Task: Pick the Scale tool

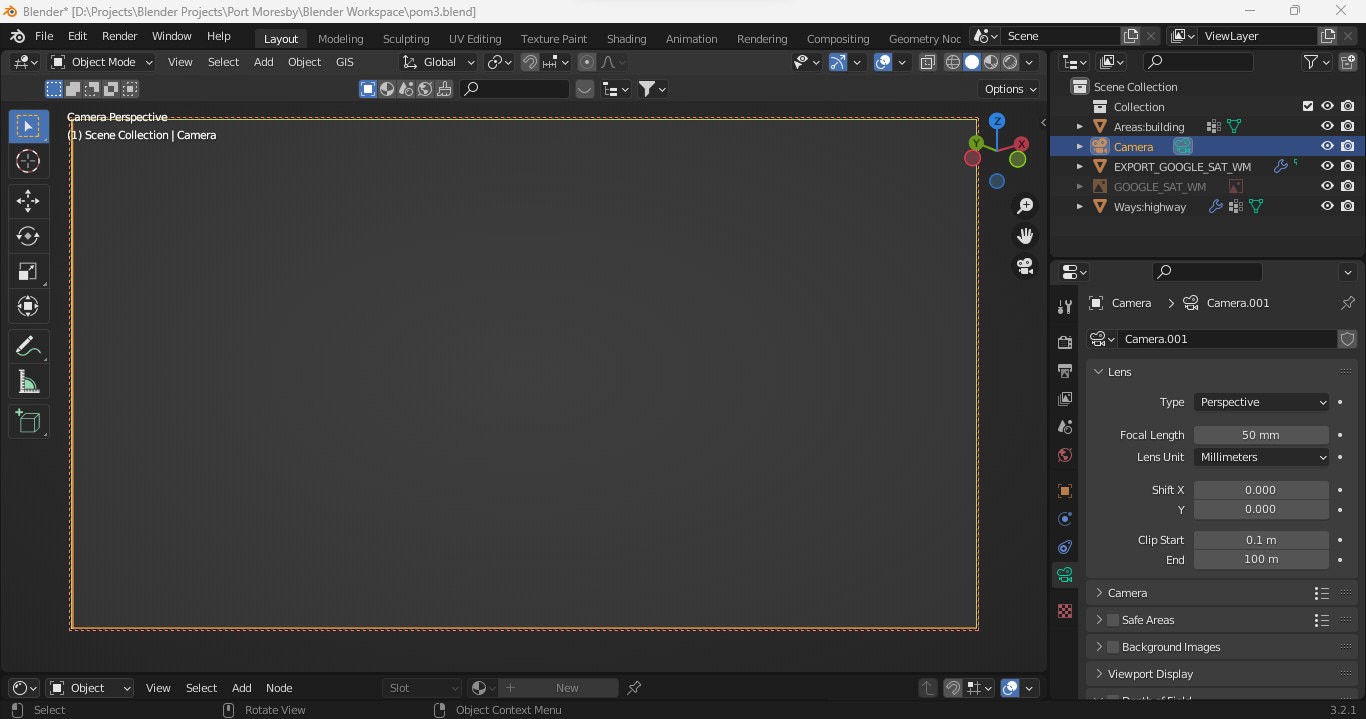Action: [x=28, y=271]
